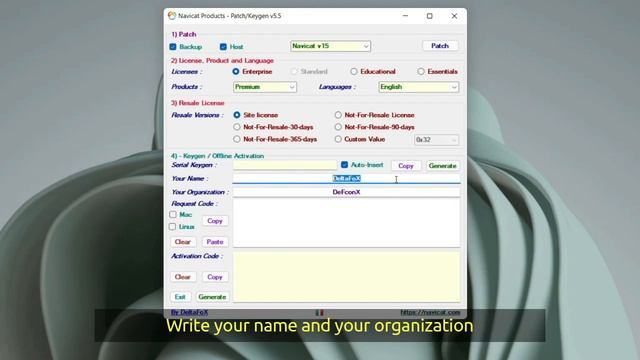This screenshot has height=360, width=640.
Task: Click the Exit button
Action: click(x=180, y=297)
